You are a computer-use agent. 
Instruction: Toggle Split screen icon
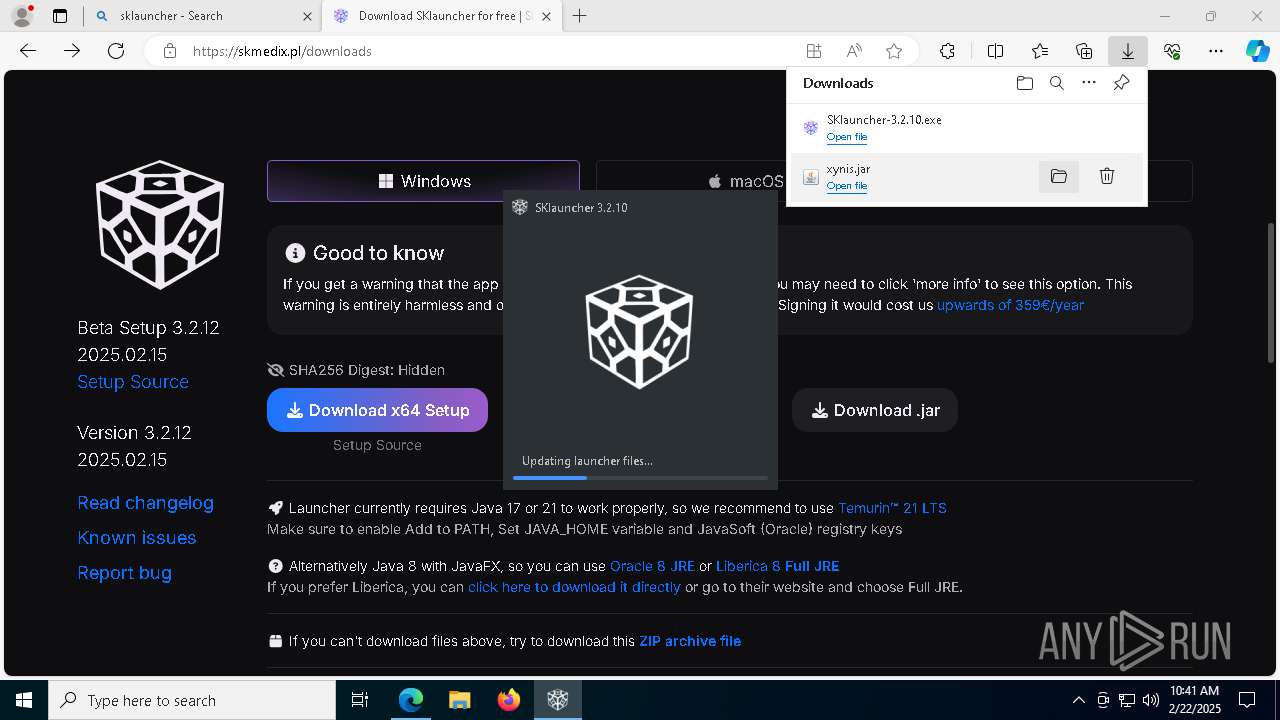[x=995, y=51]
